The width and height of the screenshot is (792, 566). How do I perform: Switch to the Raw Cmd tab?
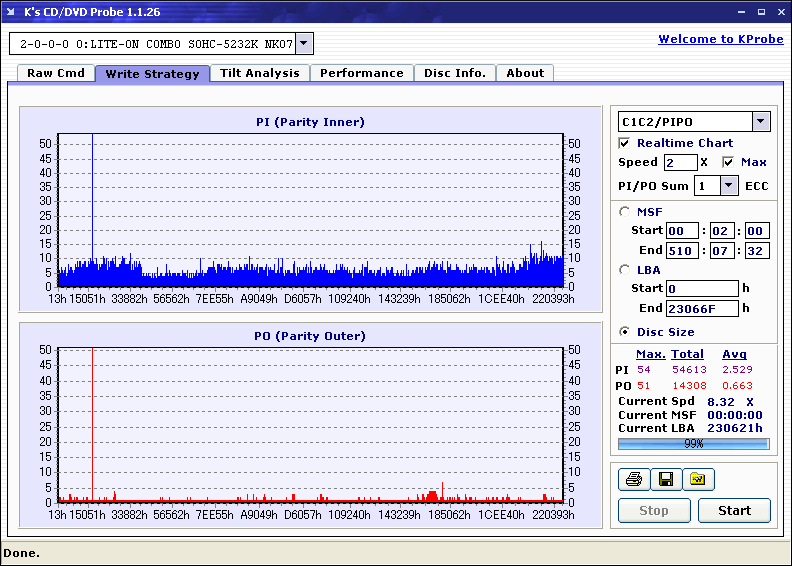coord(56,73)
